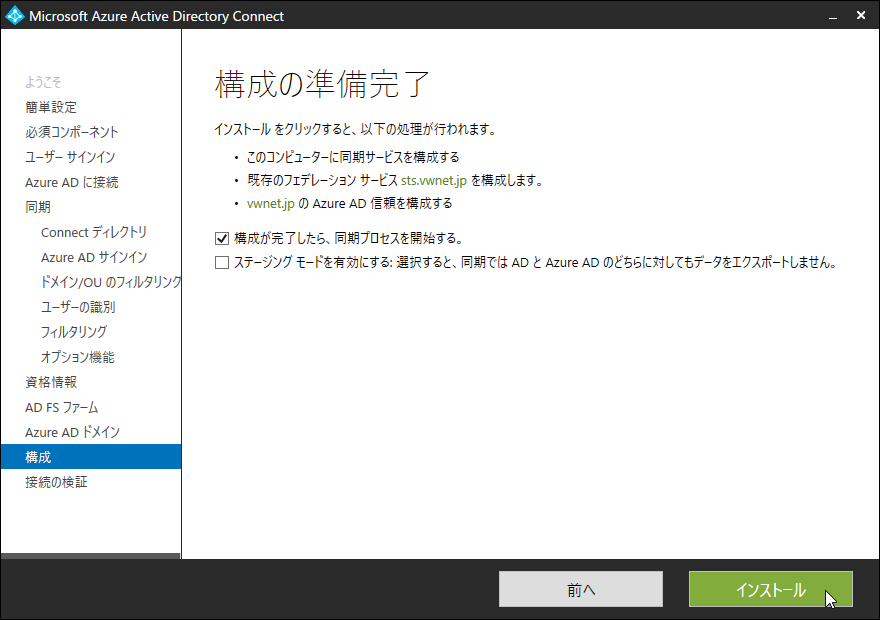Select フィルタリング sub-step
This screenshot has height=620, width=880.
pyautogui.click(x=74, y=332)
